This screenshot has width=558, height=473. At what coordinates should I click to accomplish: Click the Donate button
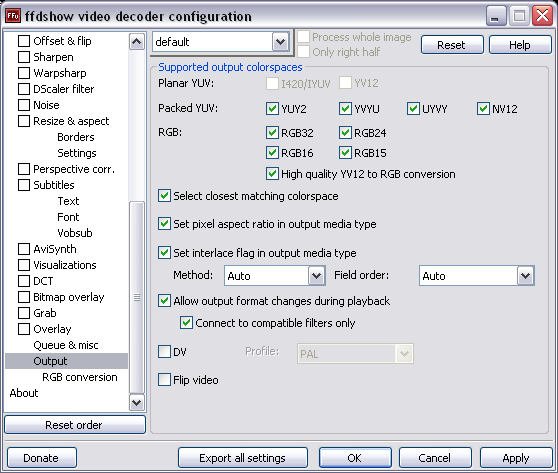click(x=42, y=458)
